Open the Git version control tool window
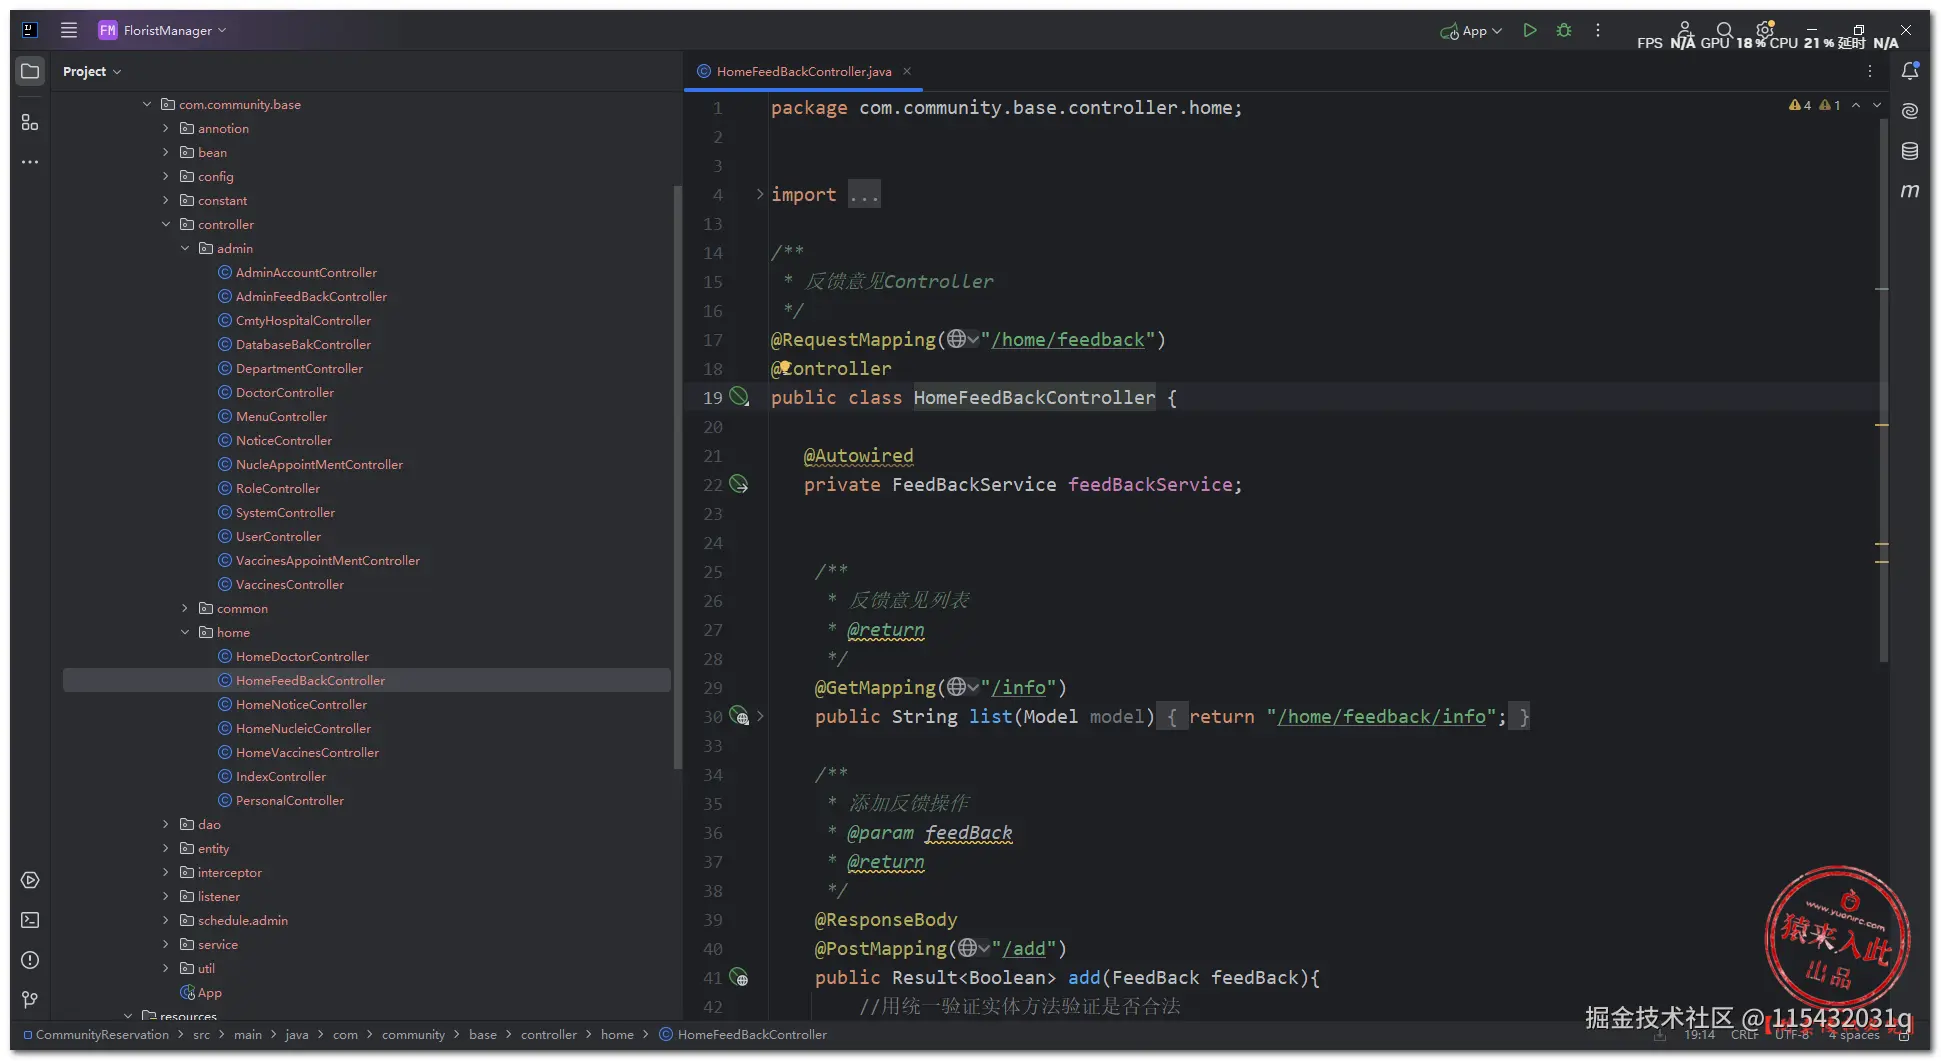The width and height of the screenshot is (1941, 1061). click(x=30, y=999)
